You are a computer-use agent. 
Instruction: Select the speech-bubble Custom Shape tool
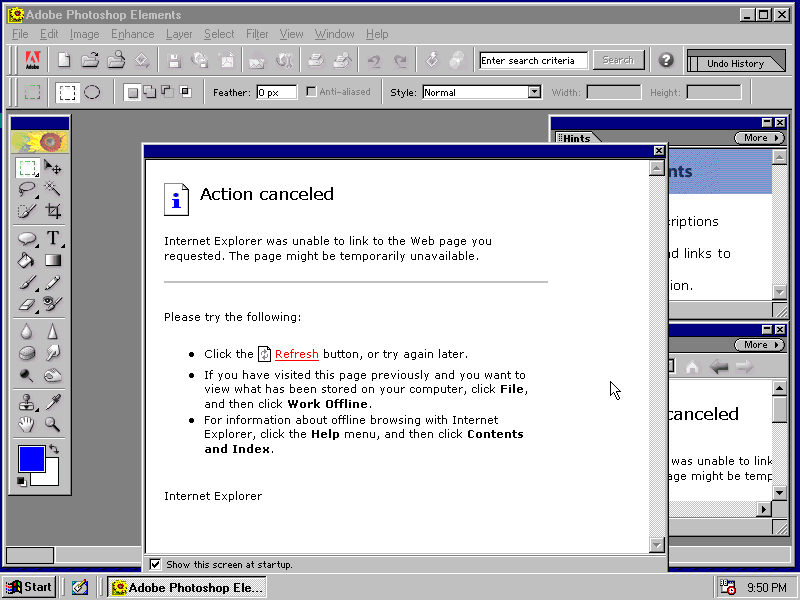(x=27, y=238)
